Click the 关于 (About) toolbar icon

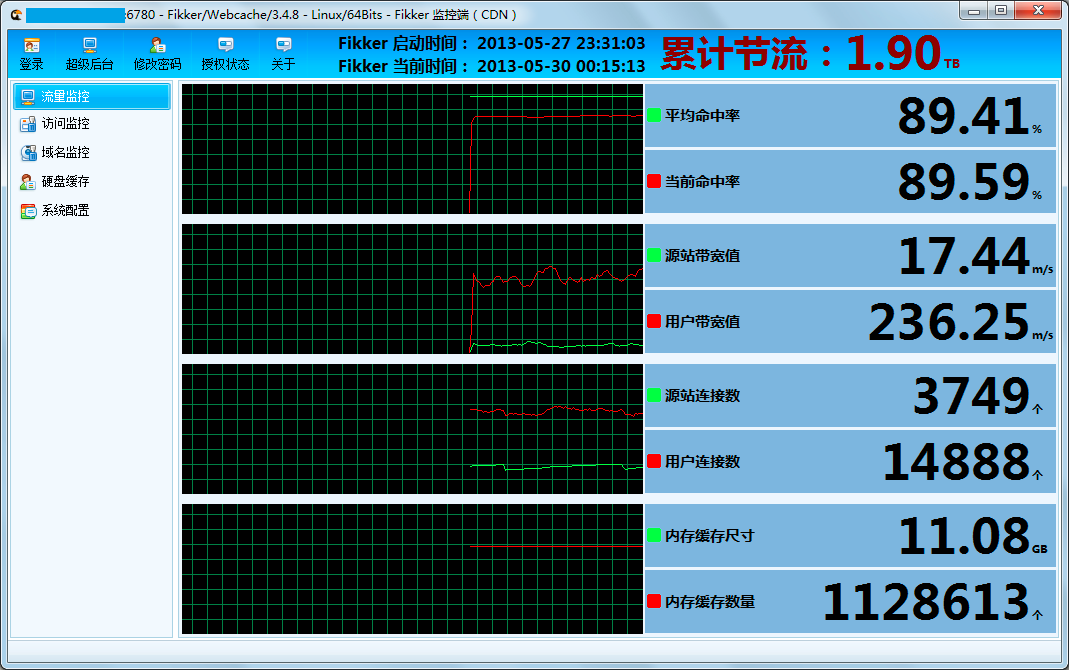tap(283, 52)
